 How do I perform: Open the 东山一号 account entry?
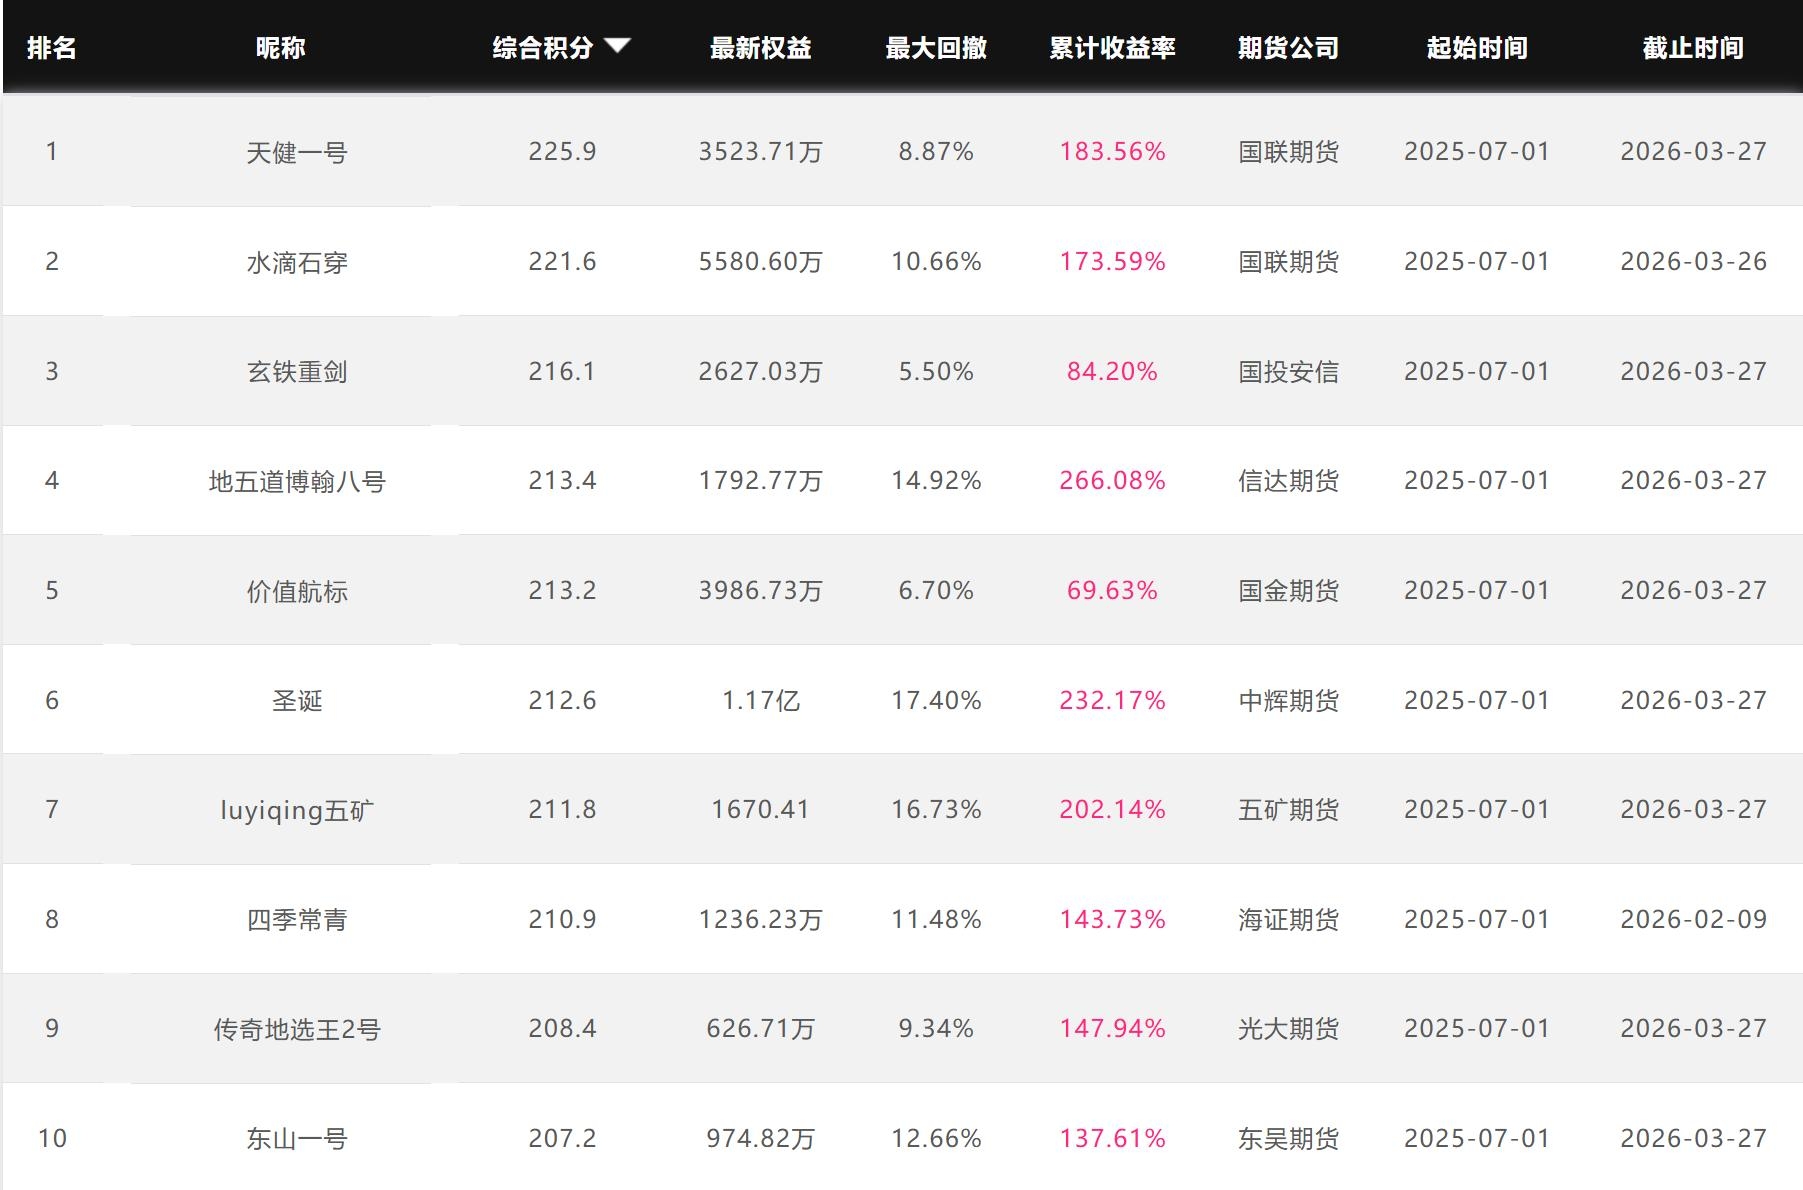click(297, 1139)
